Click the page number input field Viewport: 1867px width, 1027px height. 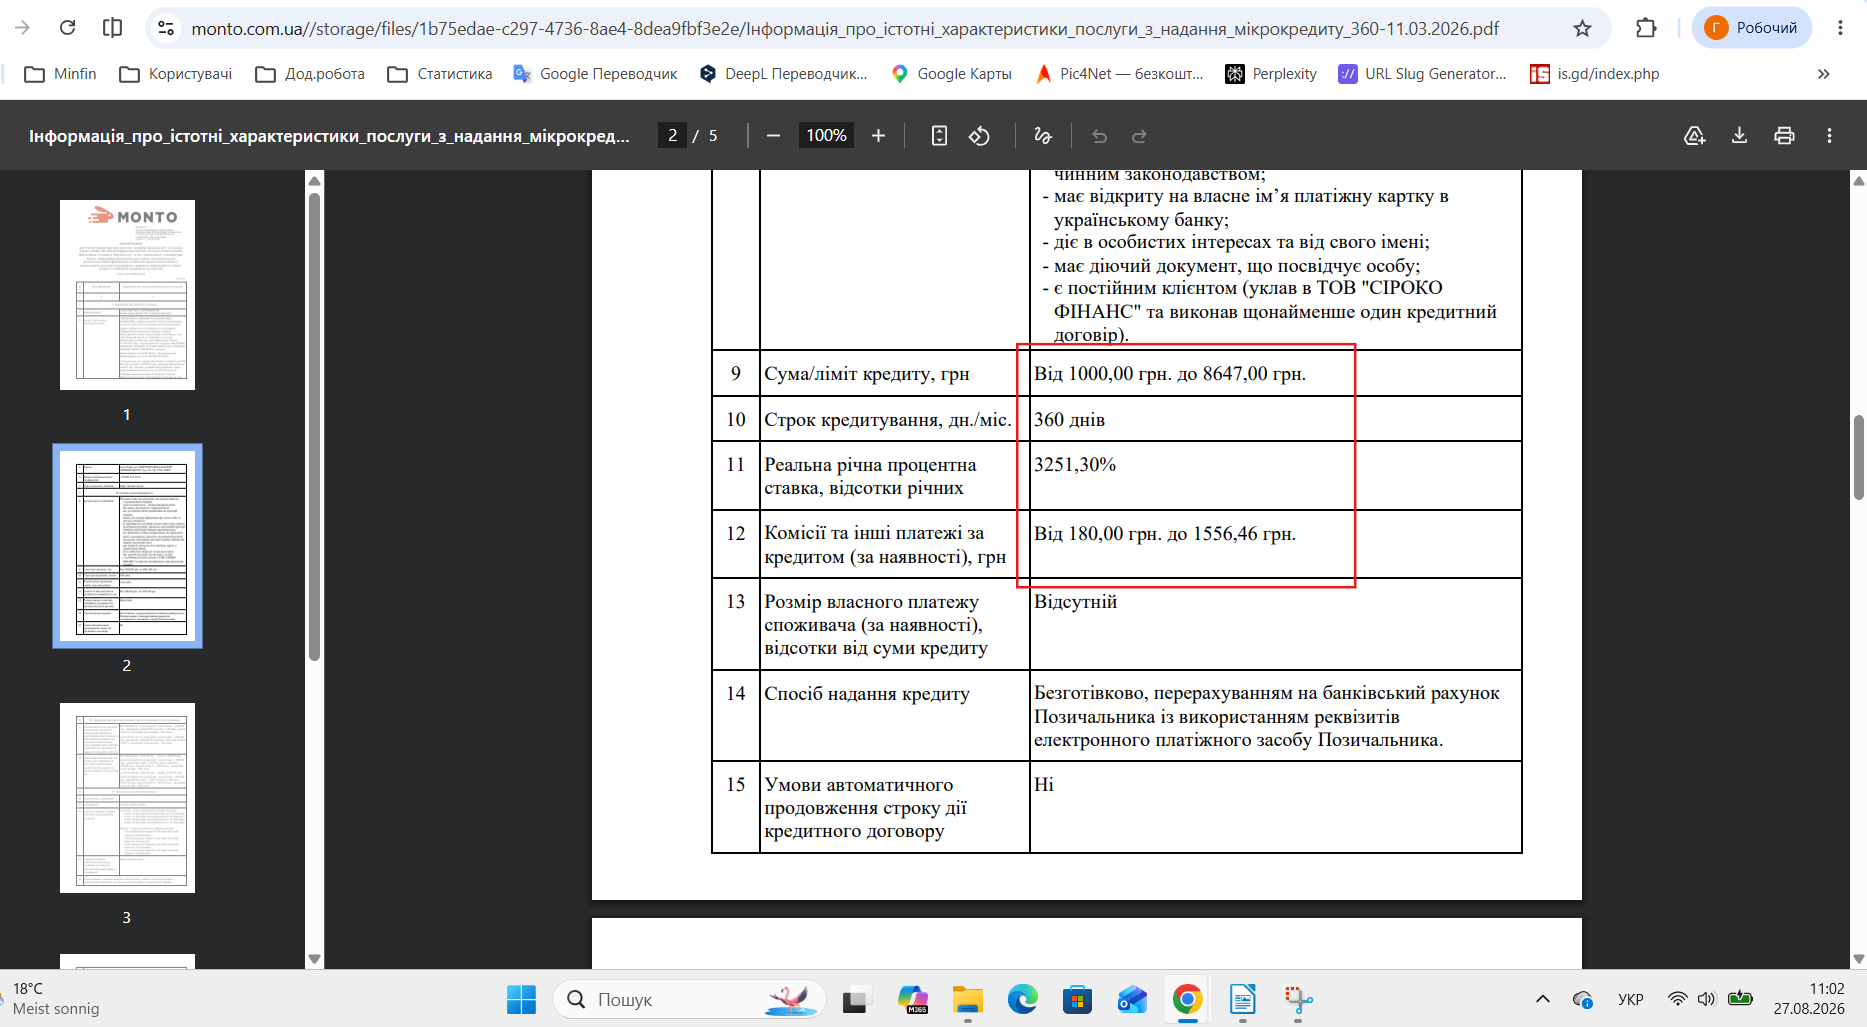(672, 136)
